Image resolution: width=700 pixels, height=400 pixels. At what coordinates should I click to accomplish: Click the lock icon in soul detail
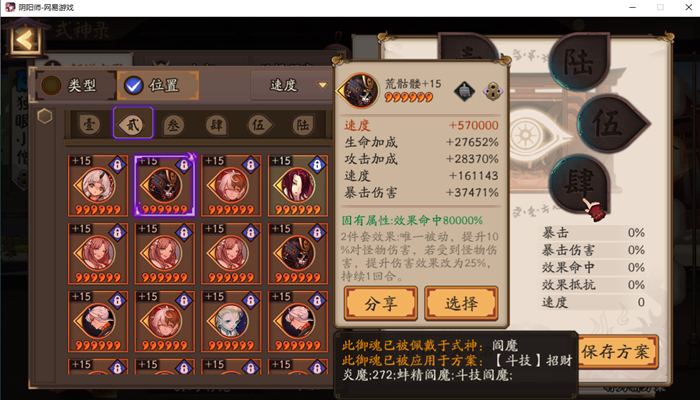point(493,91)
